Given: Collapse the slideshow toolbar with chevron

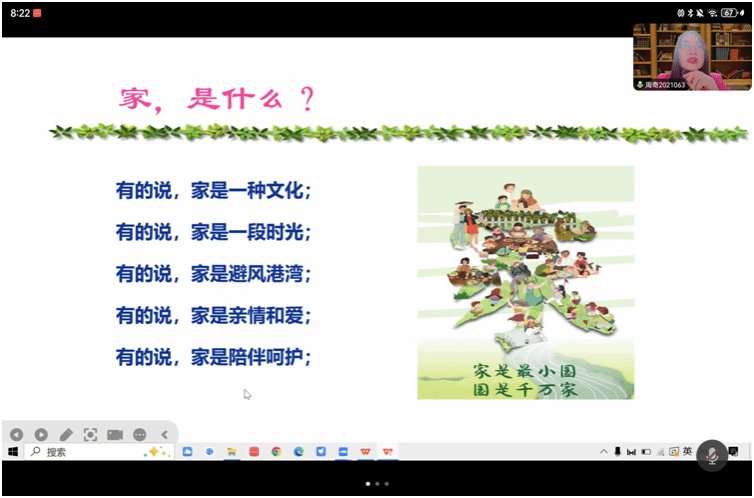Looking at the screenshot, I should (x=164, y=434).
